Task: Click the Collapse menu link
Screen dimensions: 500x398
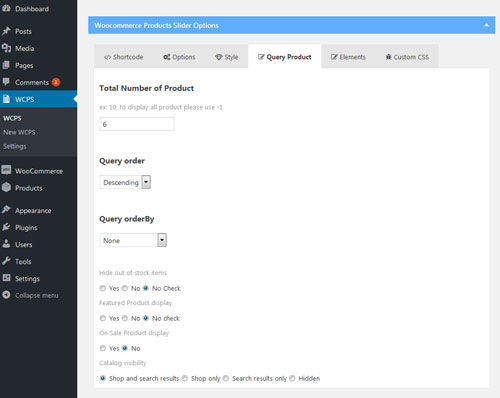Action: tap(37, 295)
